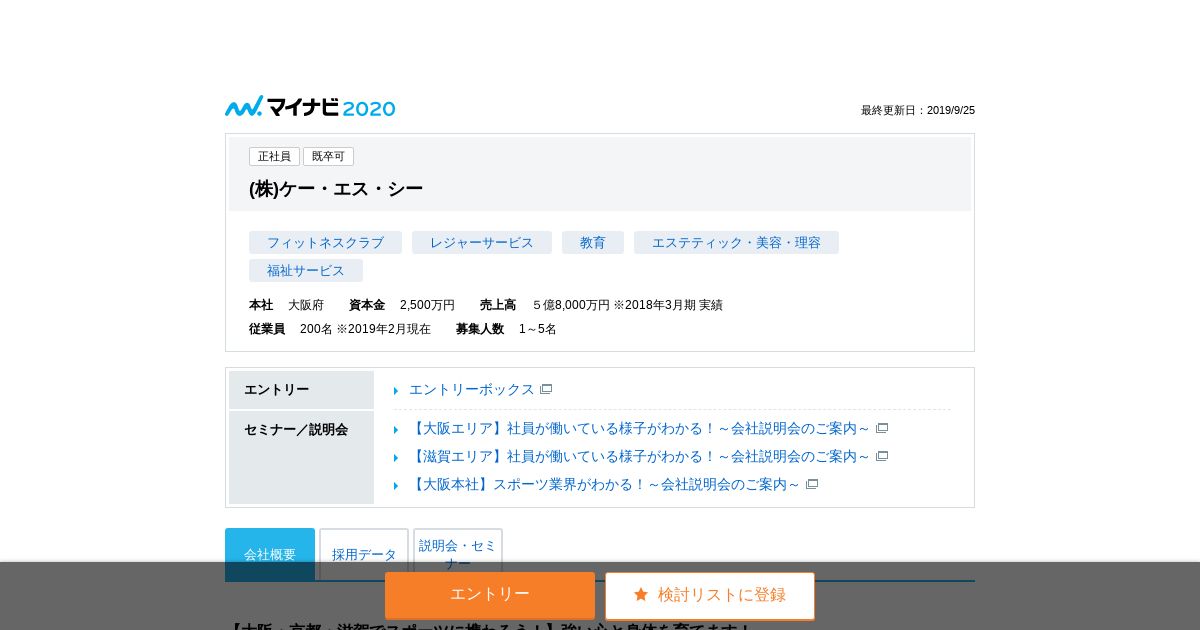Click the 既卒可 label badge
This screenshot has width=1200, height=630.
click(x=328, y=156)
